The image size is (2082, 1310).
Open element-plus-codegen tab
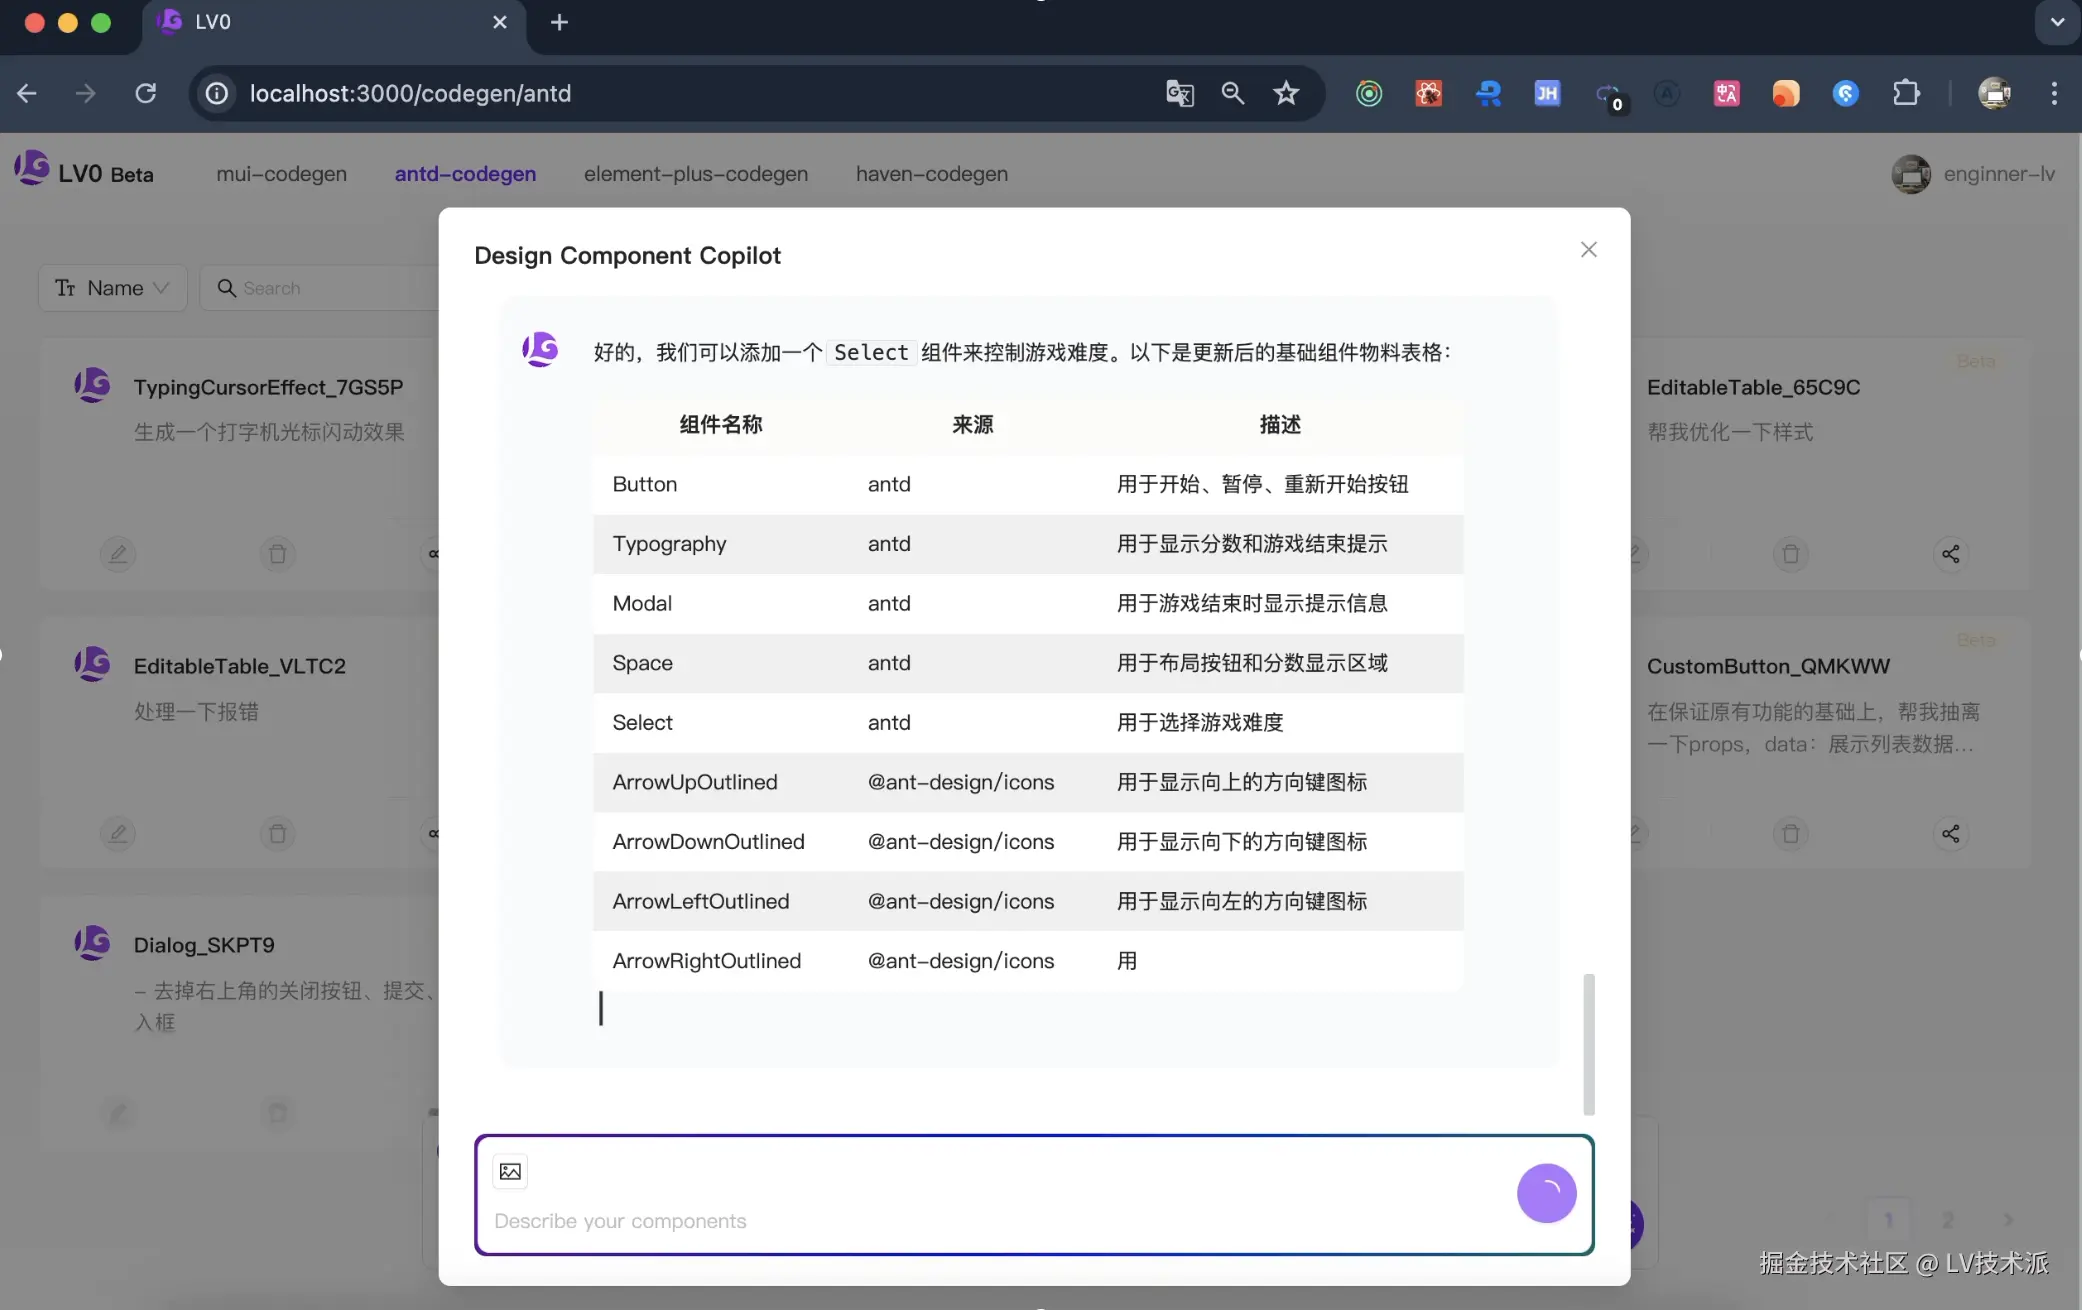coord(696,174)
